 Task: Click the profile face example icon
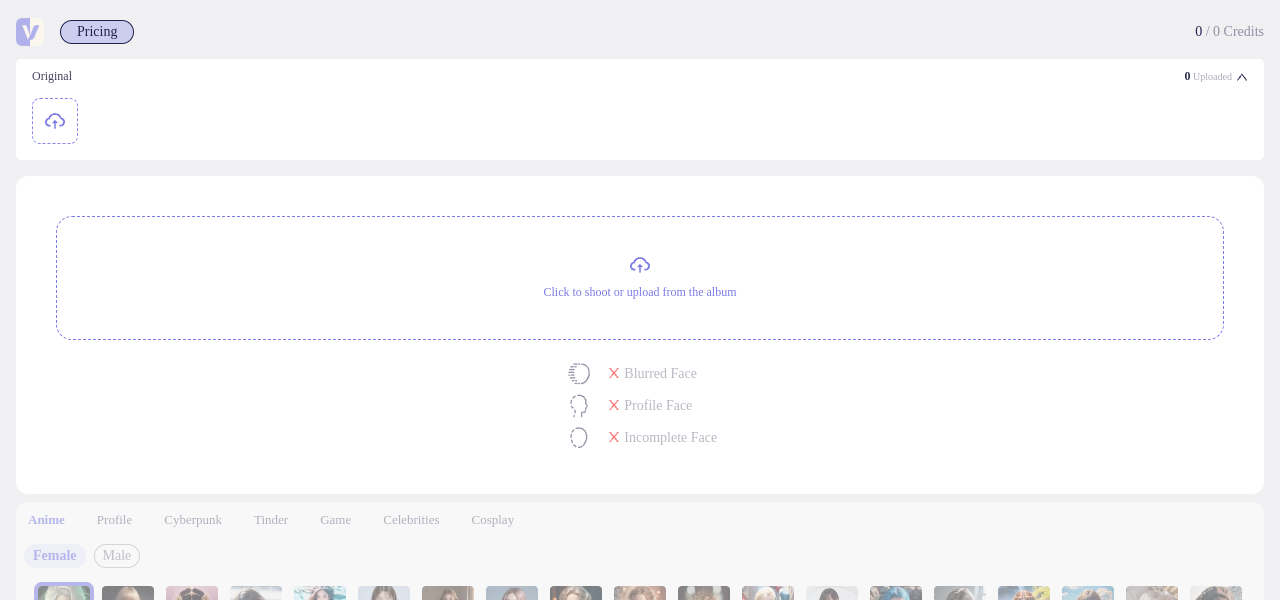(x=579, y=406)
